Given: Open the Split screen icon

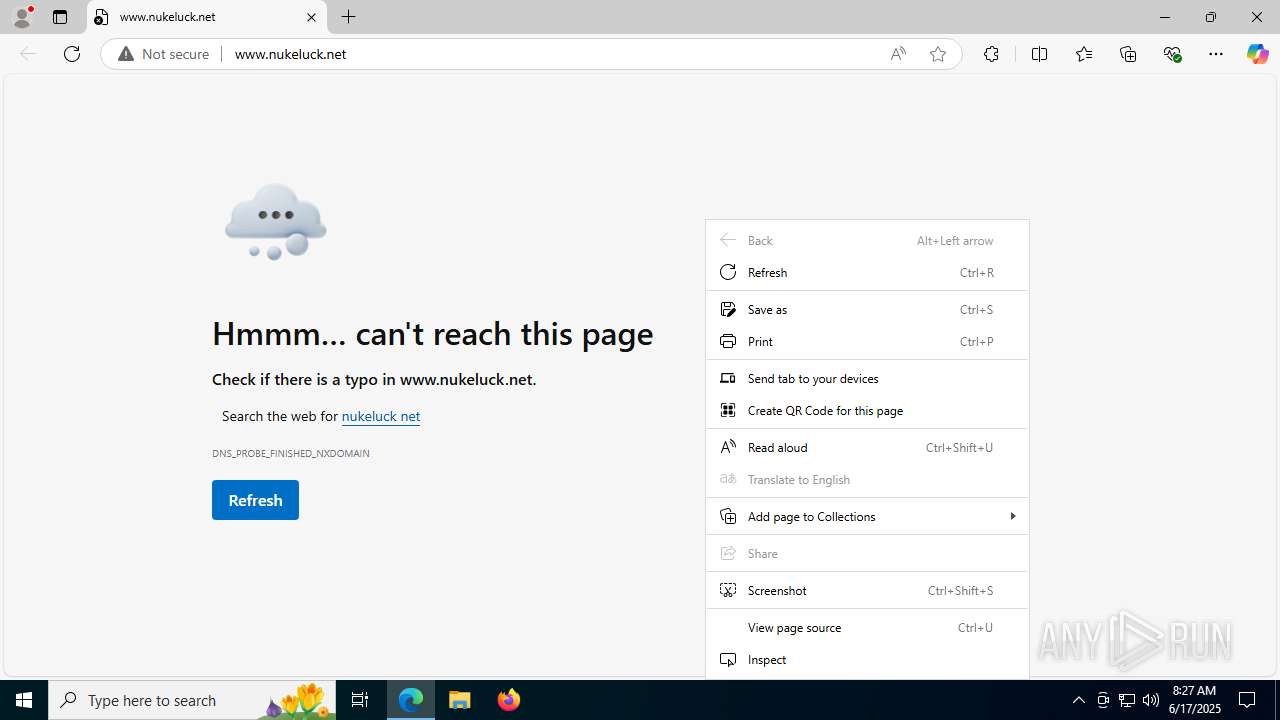Looking at the screenshot, I should coord(1039,54).
